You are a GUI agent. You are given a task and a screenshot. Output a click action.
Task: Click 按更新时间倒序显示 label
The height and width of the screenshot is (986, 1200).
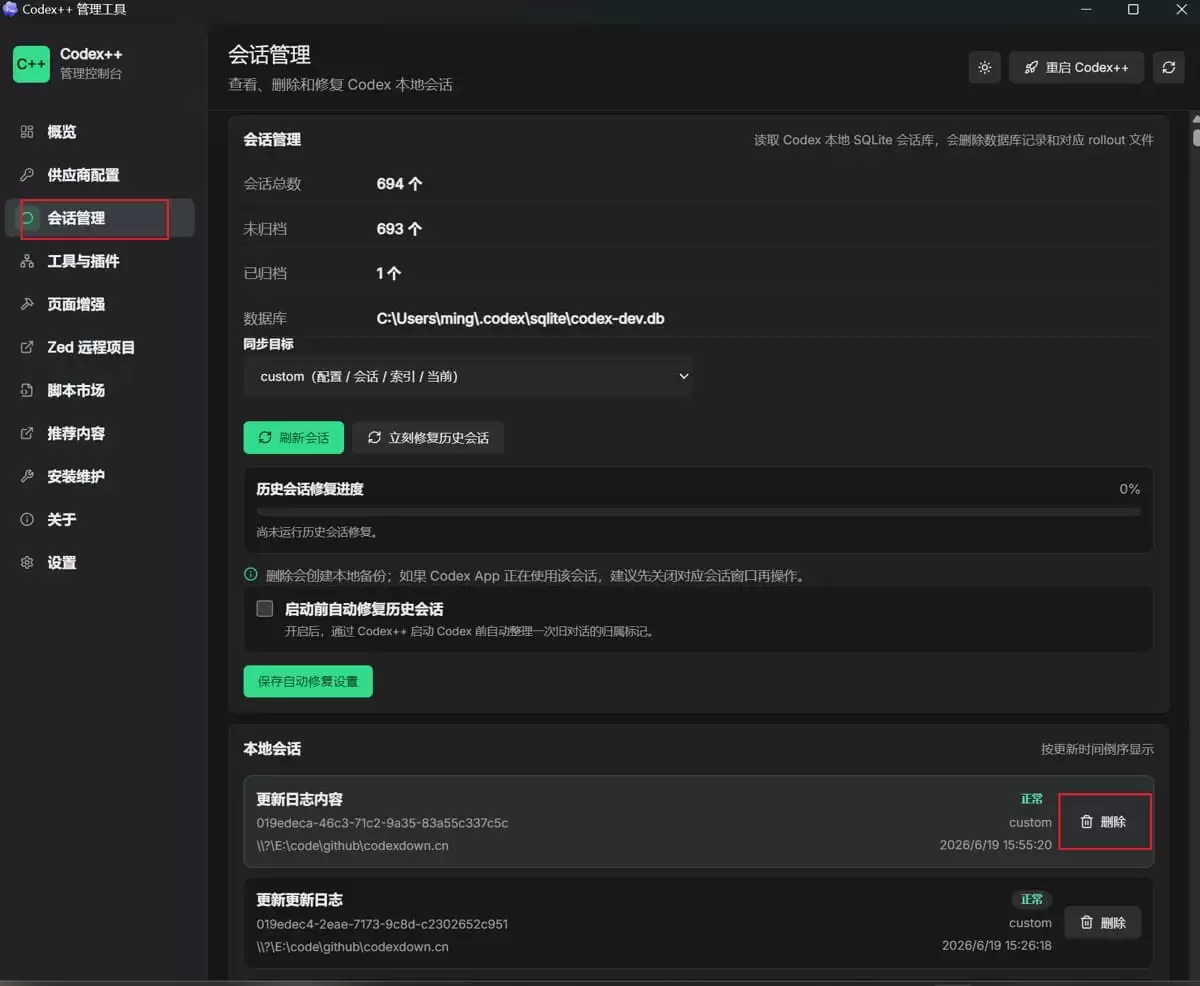click(1097, 749)
